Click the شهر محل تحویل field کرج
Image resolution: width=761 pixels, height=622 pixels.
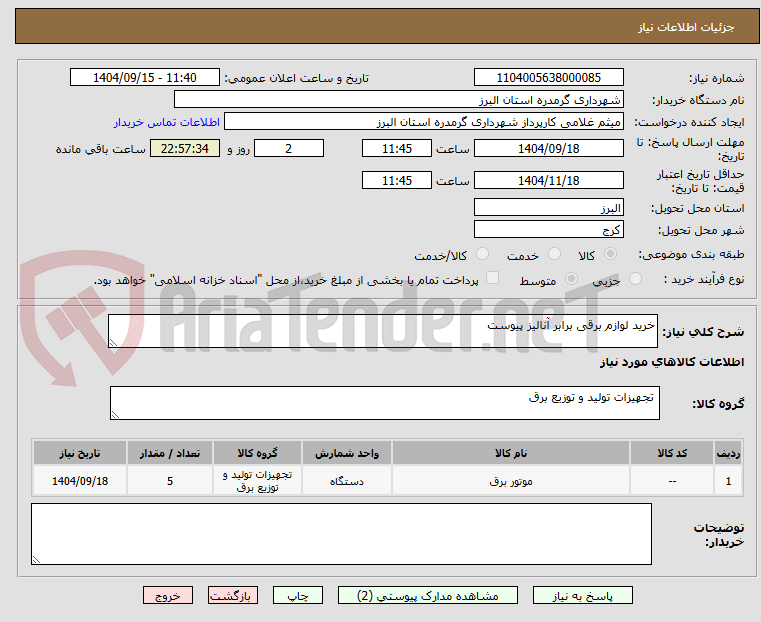[548, 229]
